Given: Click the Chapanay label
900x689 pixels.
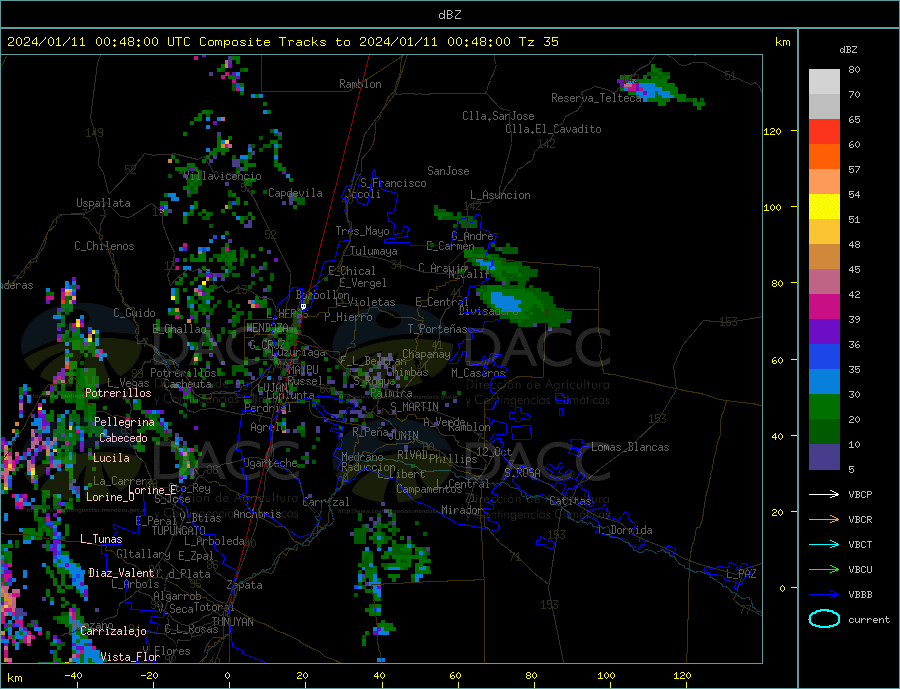Looking at the screenshot, I should pos(426,354).
